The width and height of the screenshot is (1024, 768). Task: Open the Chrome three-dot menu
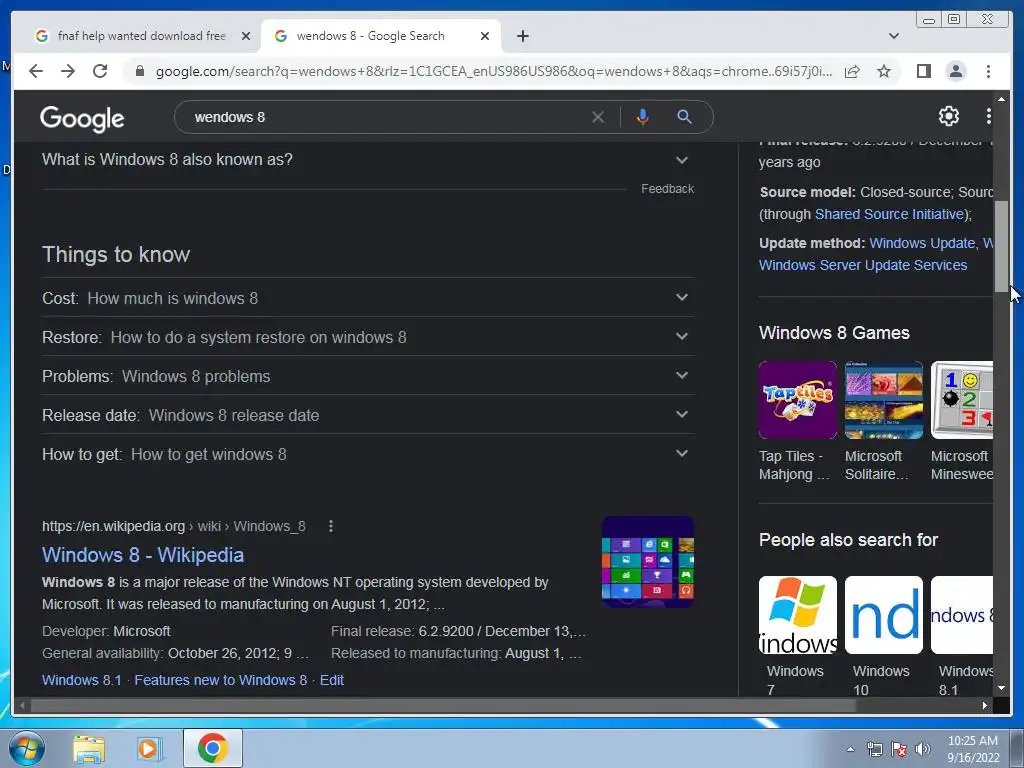point(988,71)
